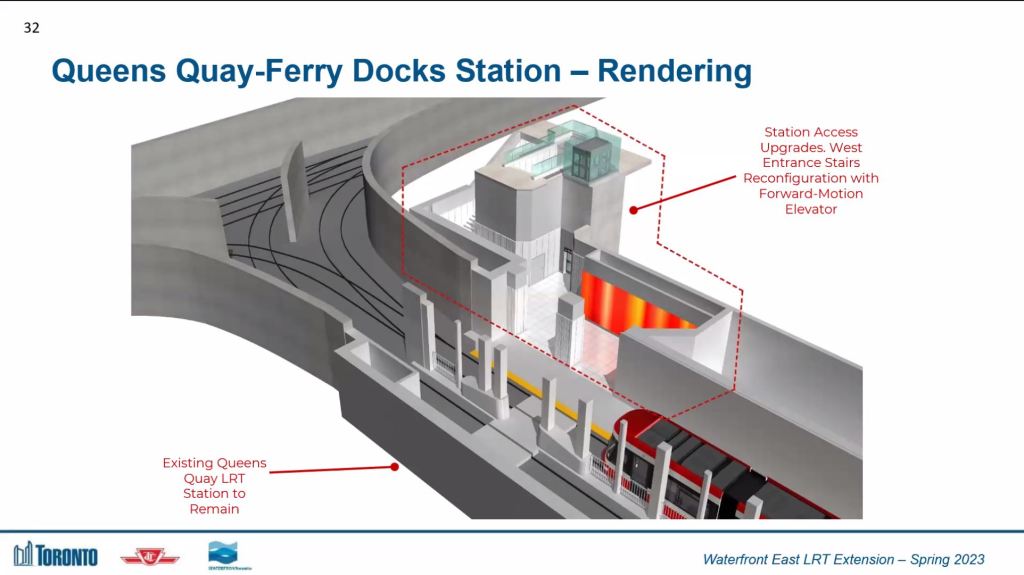This screenshot has height=575, width=1024.
Task: Click the Waterfront East LRT Extension footer text
Action: (x=843, y=558)
